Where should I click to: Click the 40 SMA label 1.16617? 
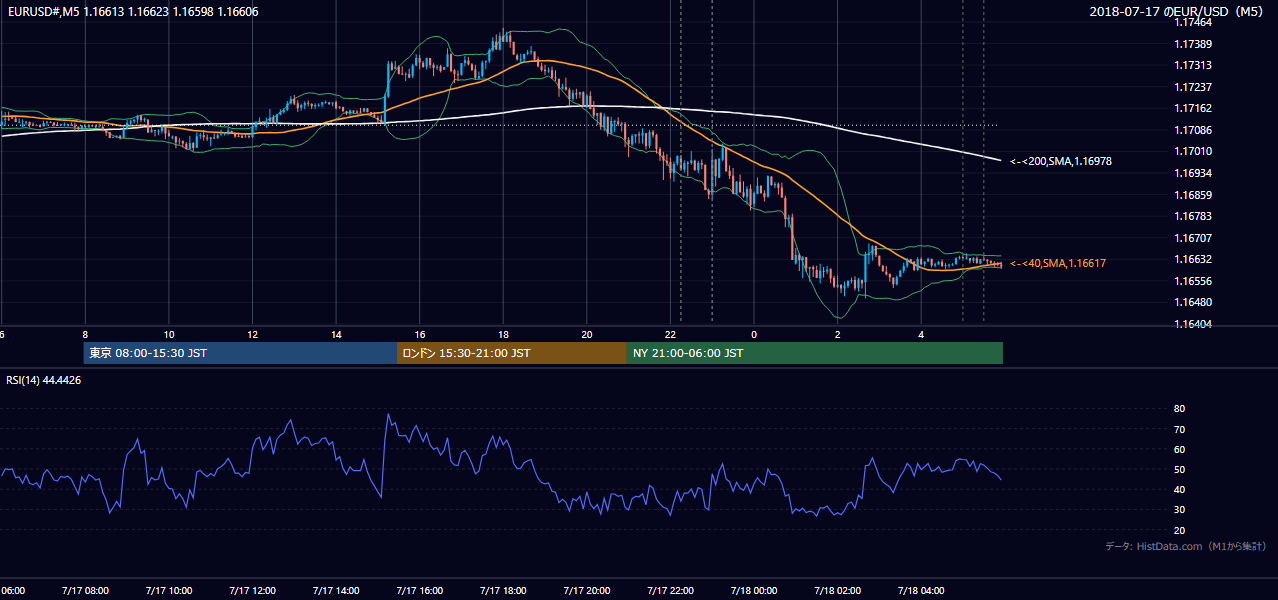pos(1057,263)
